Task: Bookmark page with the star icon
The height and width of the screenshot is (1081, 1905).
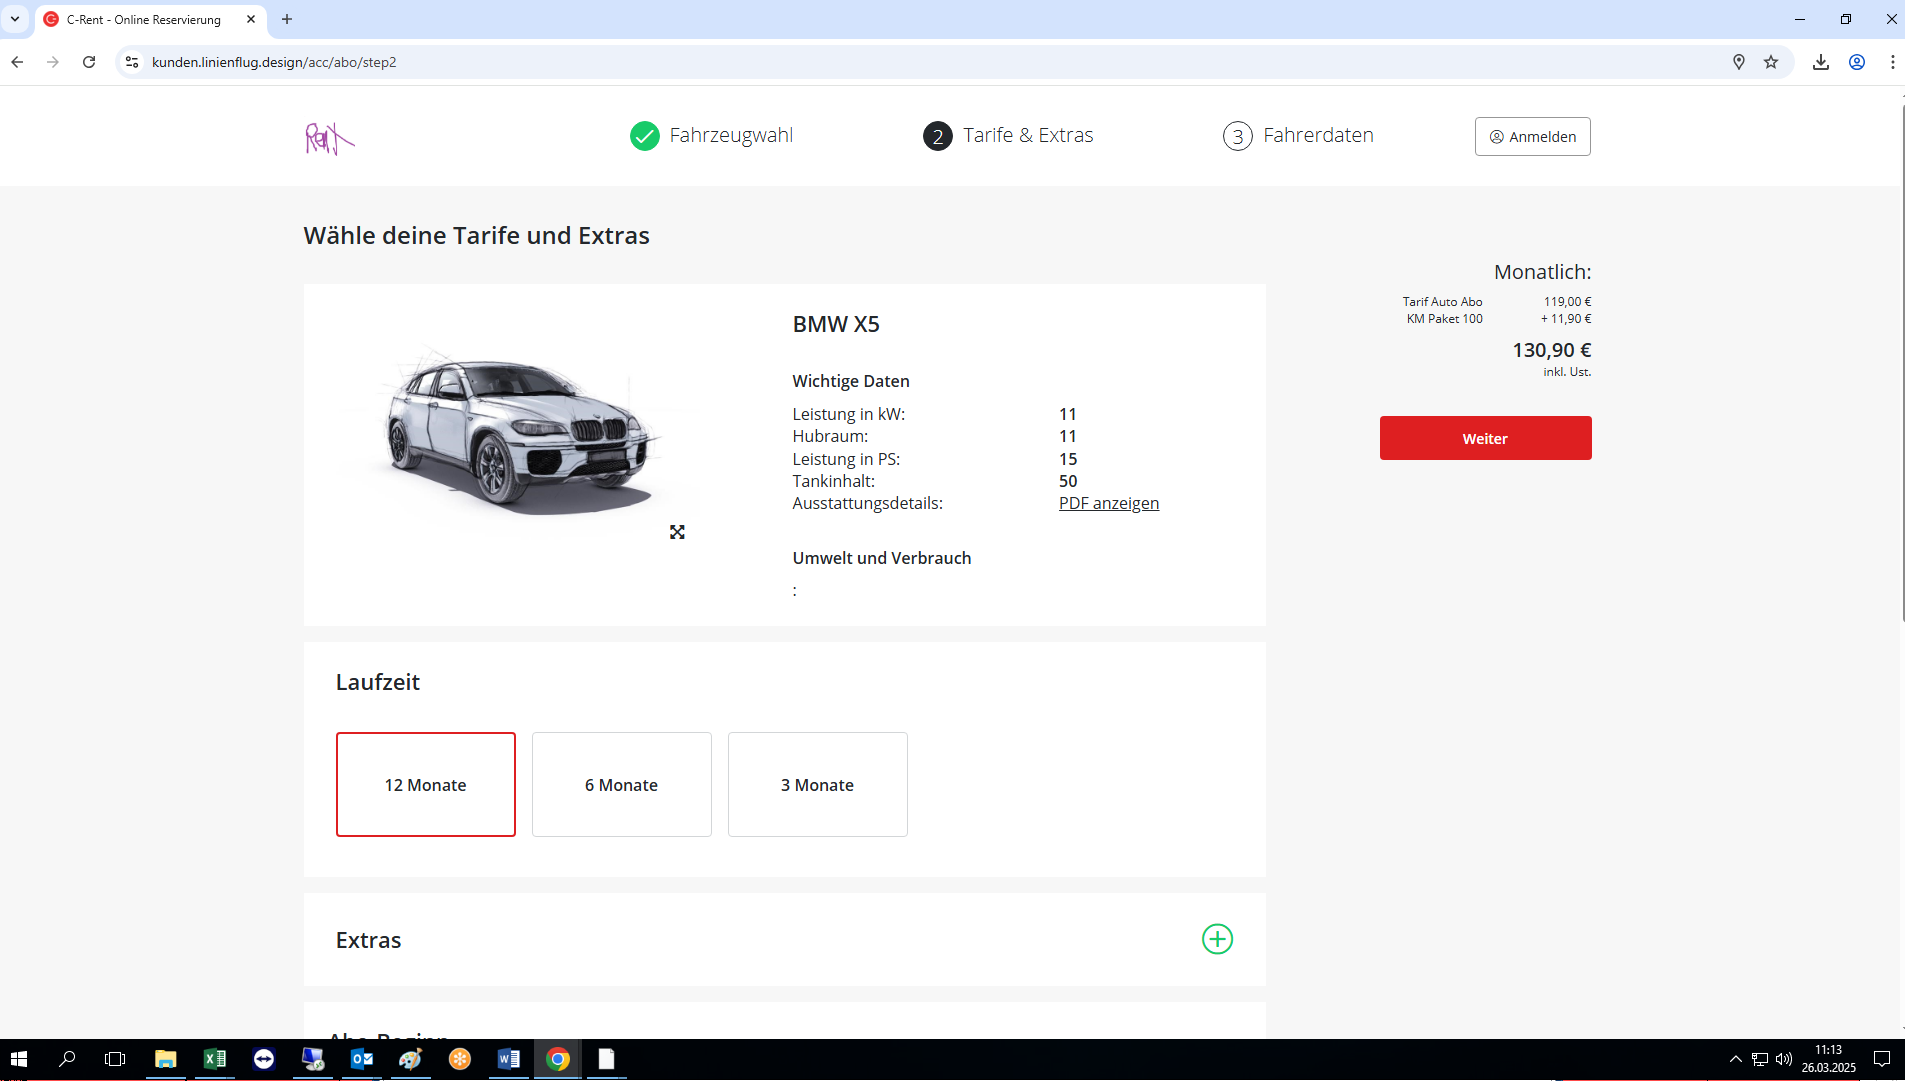Action: pos(1771,62)
